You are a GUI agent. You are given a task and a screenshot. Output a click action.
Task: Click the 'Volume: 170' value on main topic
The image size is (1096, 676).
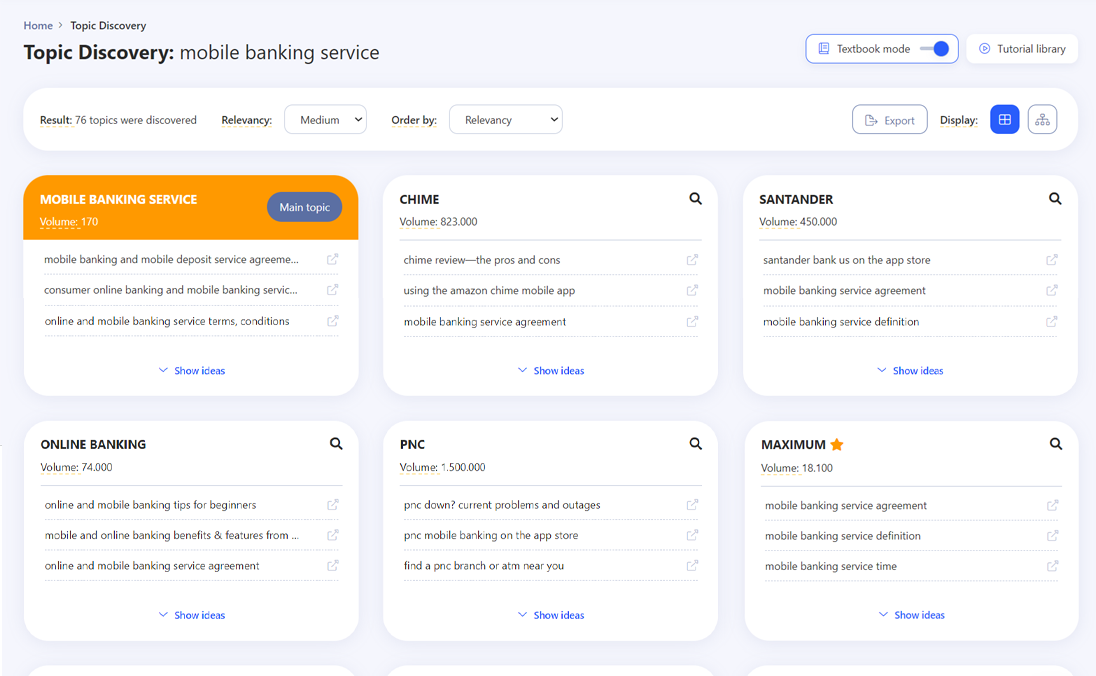[x=69, y=222]
